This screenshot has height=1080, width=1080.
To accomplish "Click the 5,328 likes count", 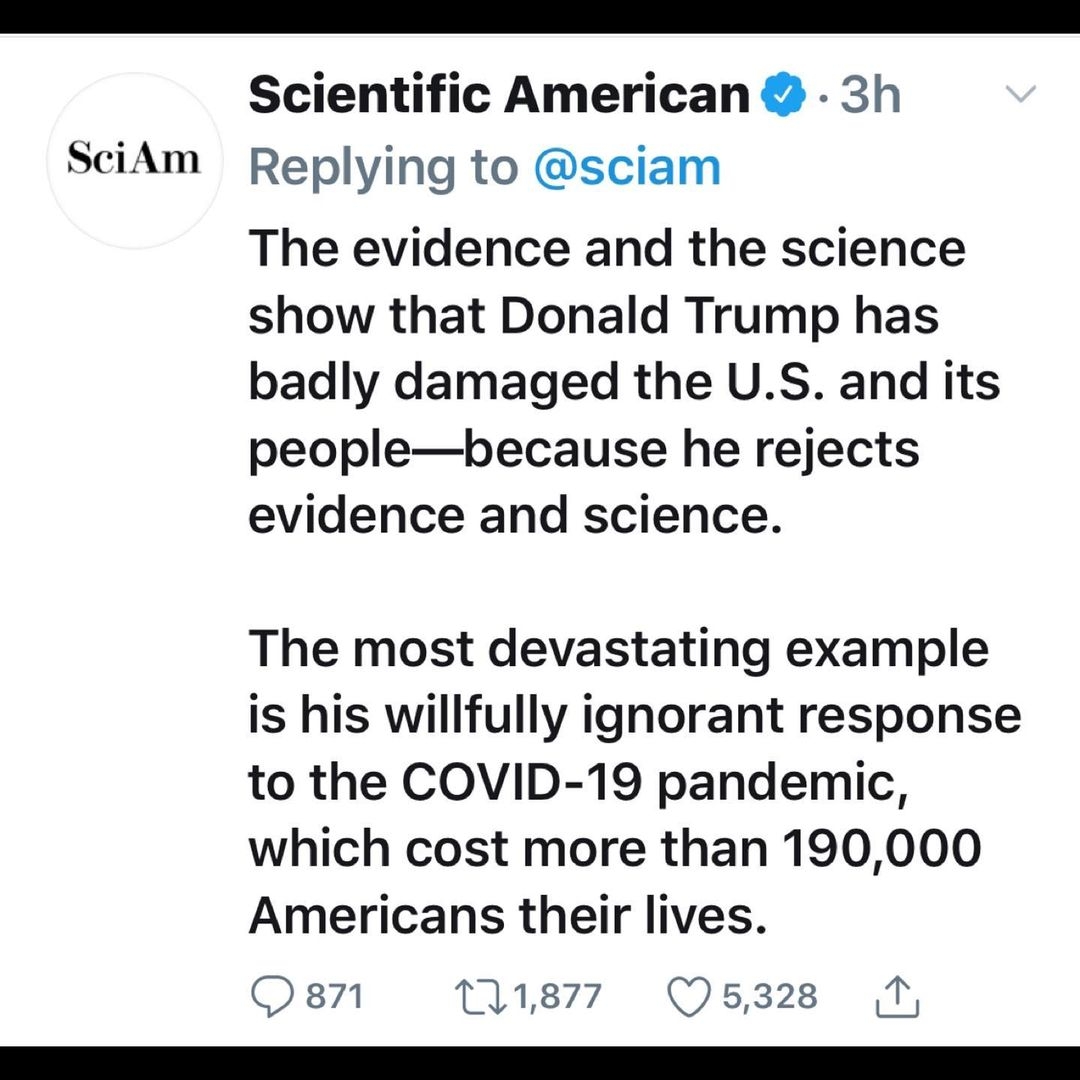I will (770, 996).
